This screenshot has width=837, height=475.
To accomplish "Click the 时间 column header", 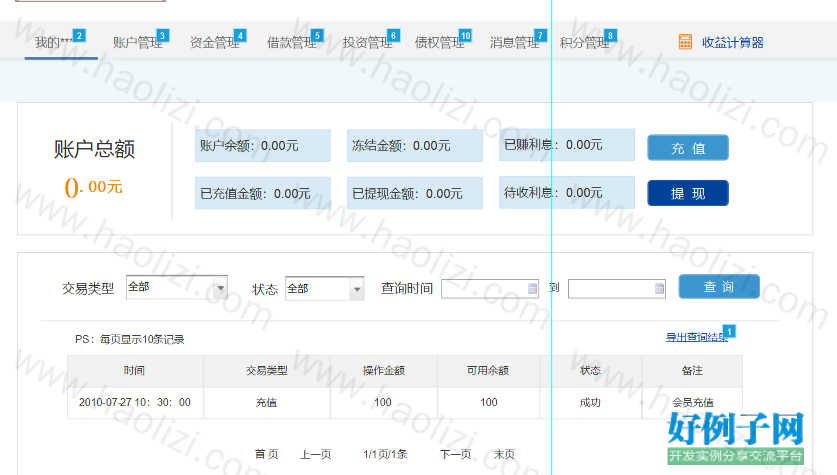I will click(x=135, y=370).
